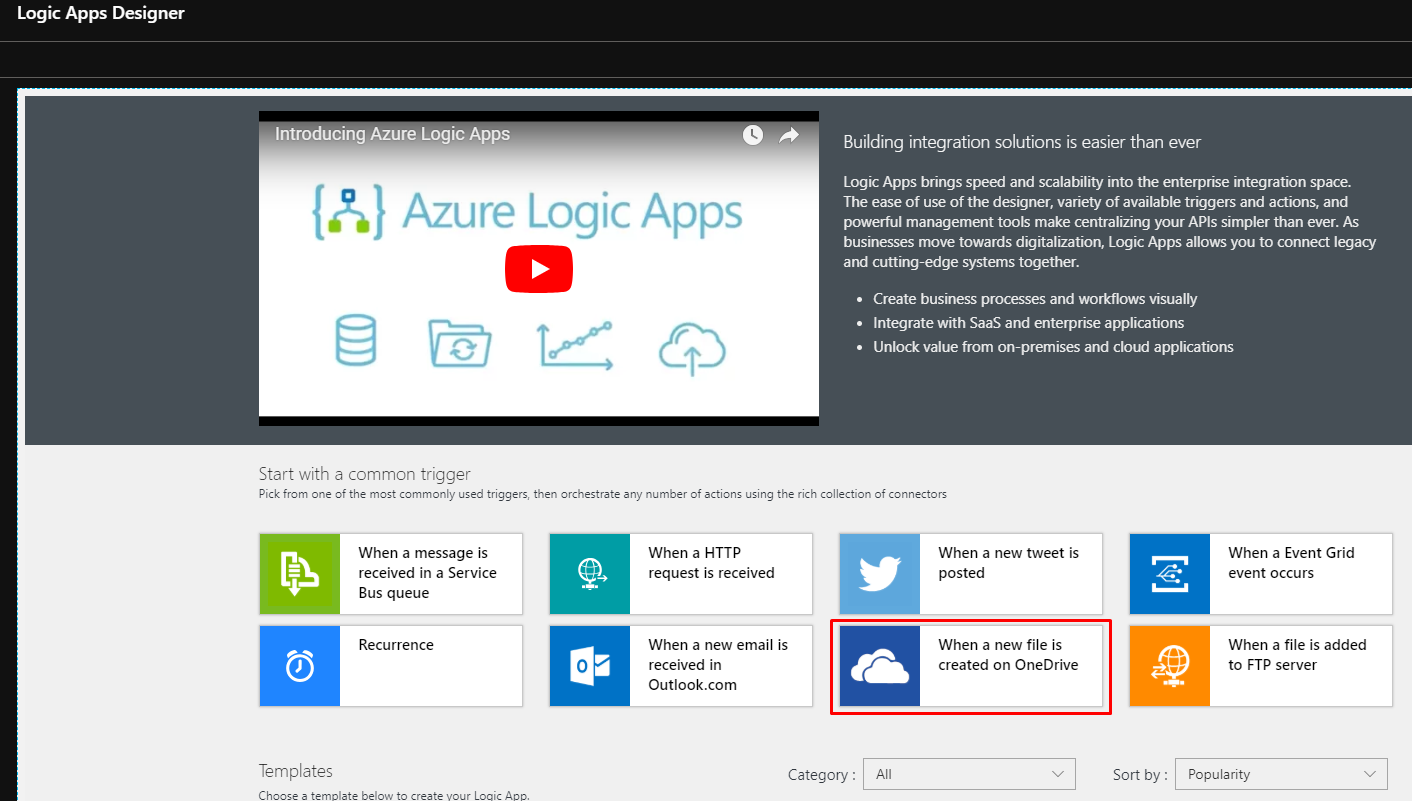The image size is (1412, 801).
Task: Click 'Integrate with SaaS and enterprise applications' bullet
Action: (x=1028, y=323)
